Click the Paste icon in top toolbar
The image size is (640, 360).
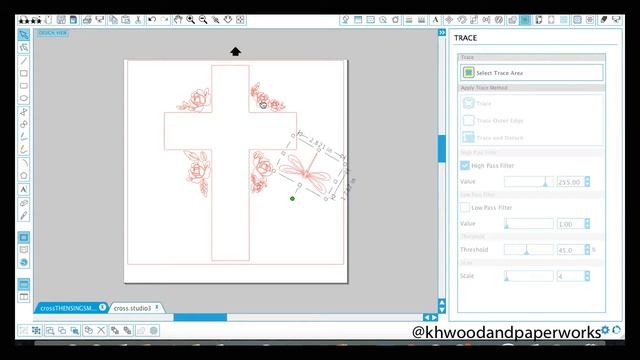(126, 20)
